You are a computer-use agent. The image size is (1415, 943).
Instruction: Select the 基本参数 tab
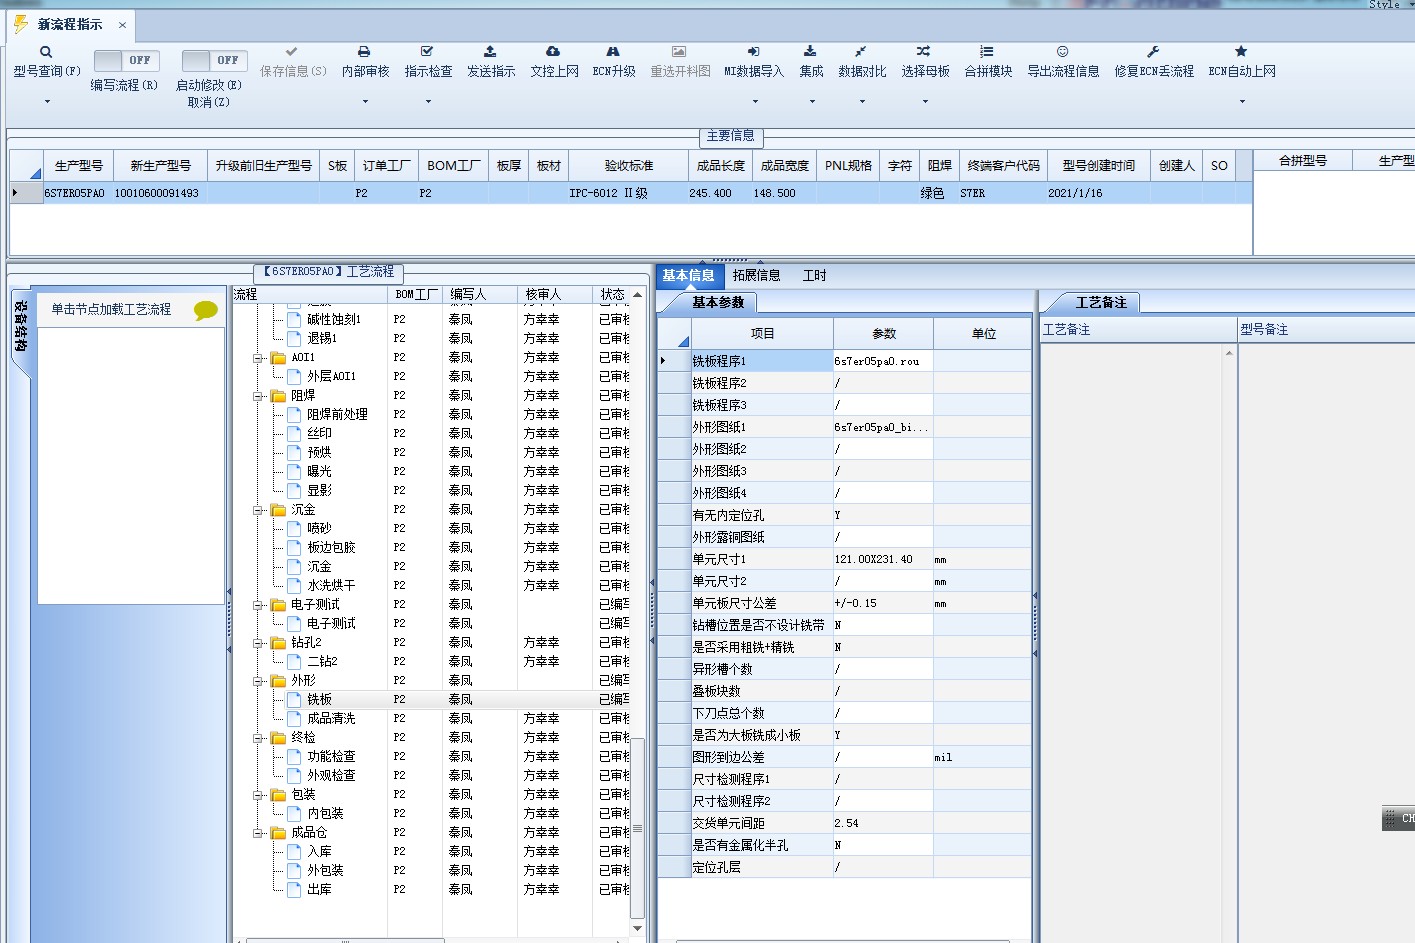click(718, 302)
